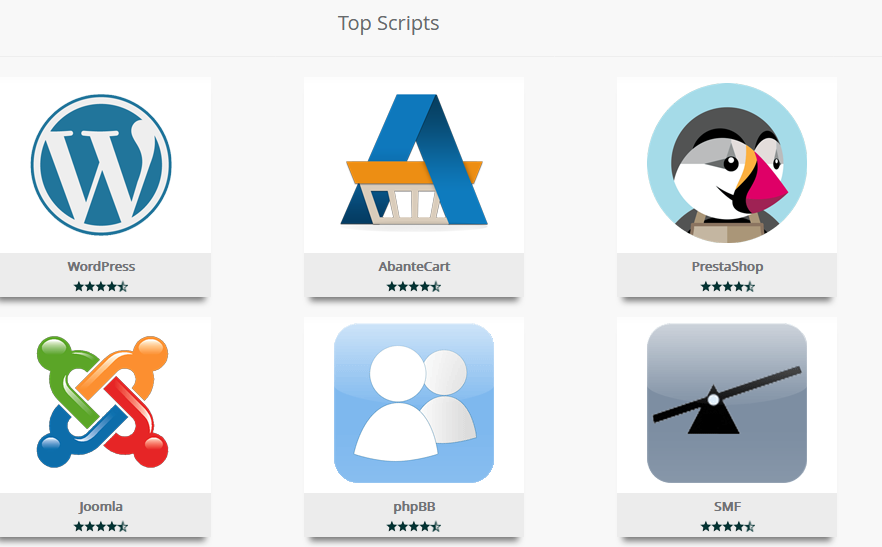
Task: Select the phpBB users icon
Action: click(414, 403)
